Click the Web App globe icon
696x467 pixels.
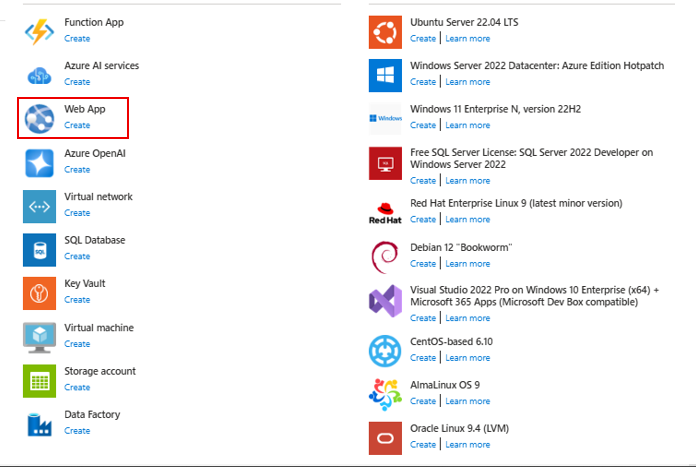(x=40, y=119)
